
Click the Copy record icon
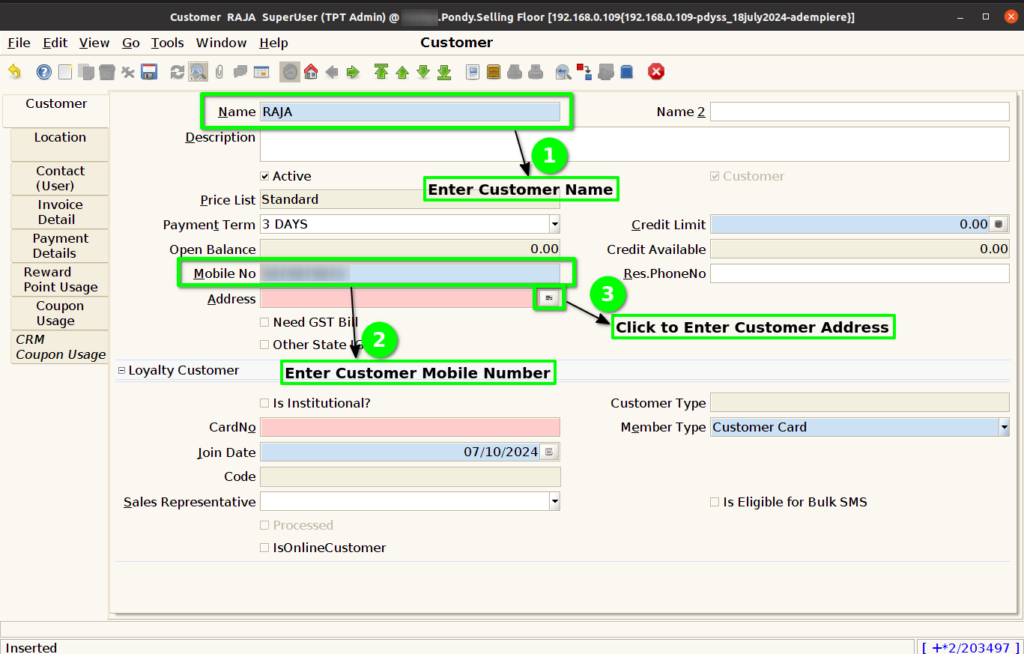(x=86, y=72)
